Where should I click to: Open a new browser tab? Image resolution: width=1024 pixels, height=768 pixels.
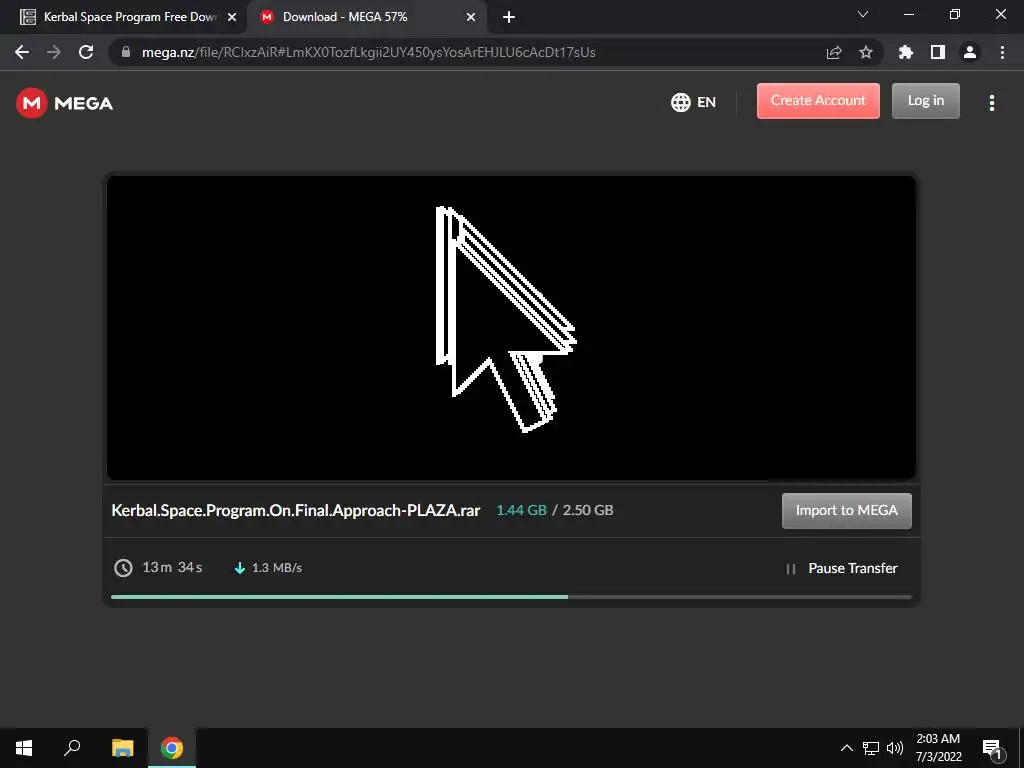pos(509,18)
